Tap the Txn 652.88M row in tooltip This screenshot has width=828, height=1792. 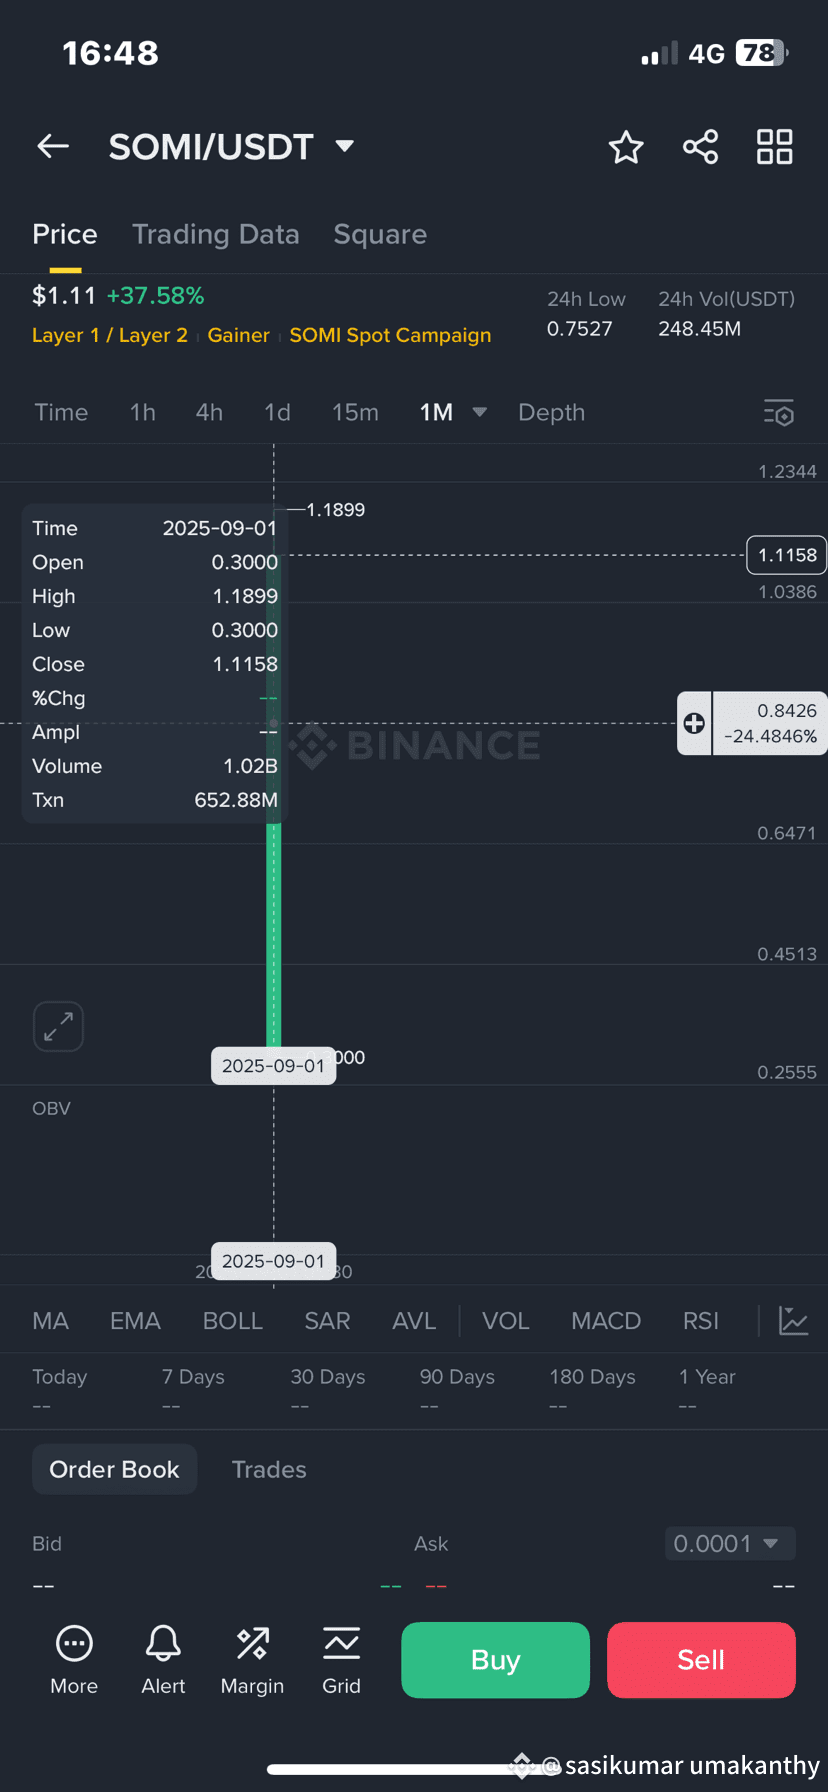[155, 800]
